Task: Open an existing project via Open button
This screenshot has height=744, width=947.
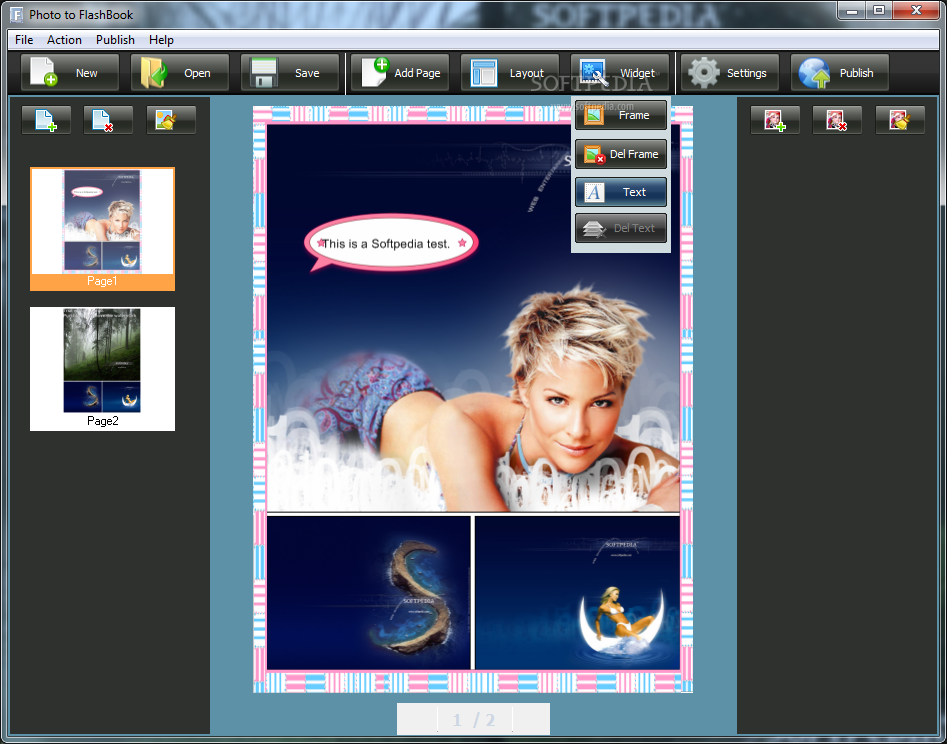Action: pos(180,73)
